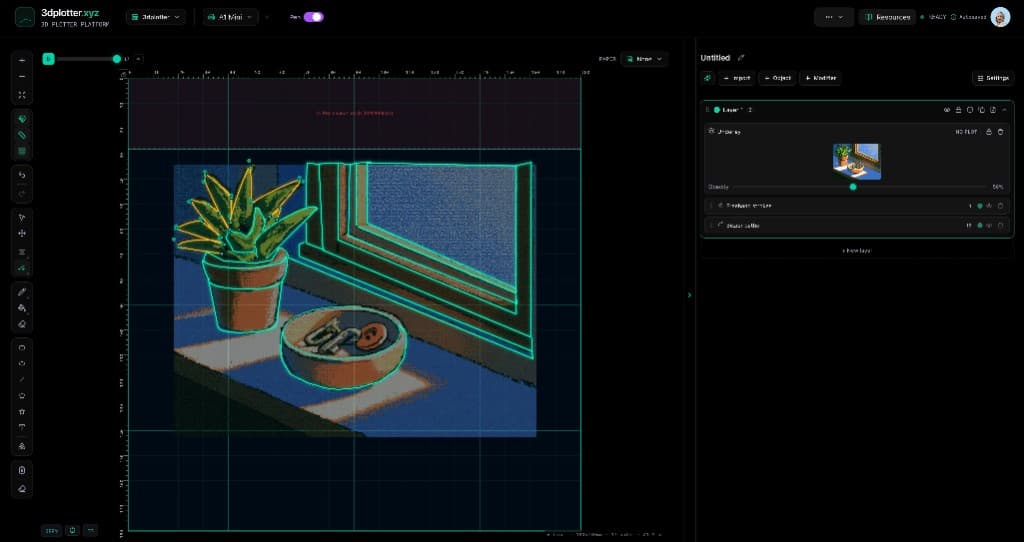Click the Underlay opacity slider handle
The image size is (1024, 542).
click(x=853, y=187)
